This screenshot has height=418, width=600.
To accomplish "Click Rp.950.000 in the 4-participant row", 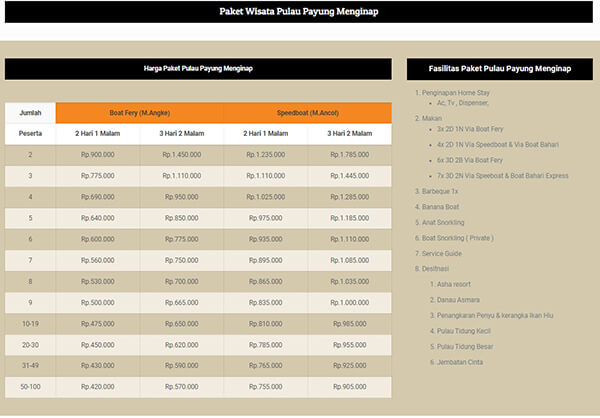I will [182, 197].
